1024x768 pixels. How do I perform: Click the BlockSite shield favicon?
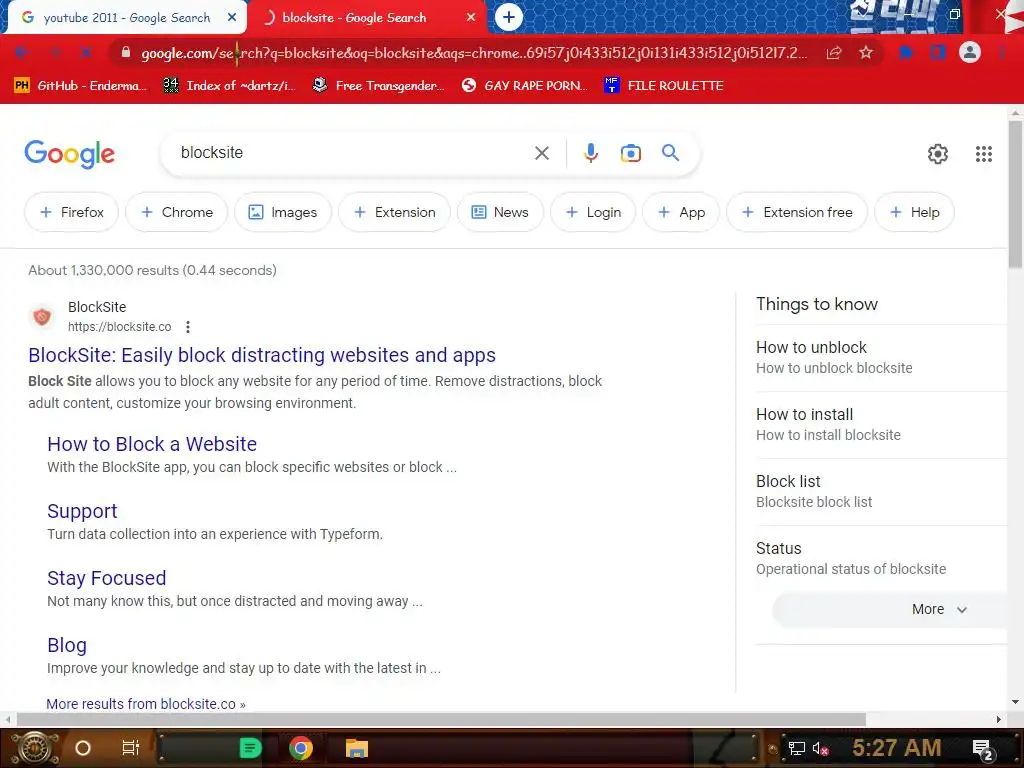[42, 317]
